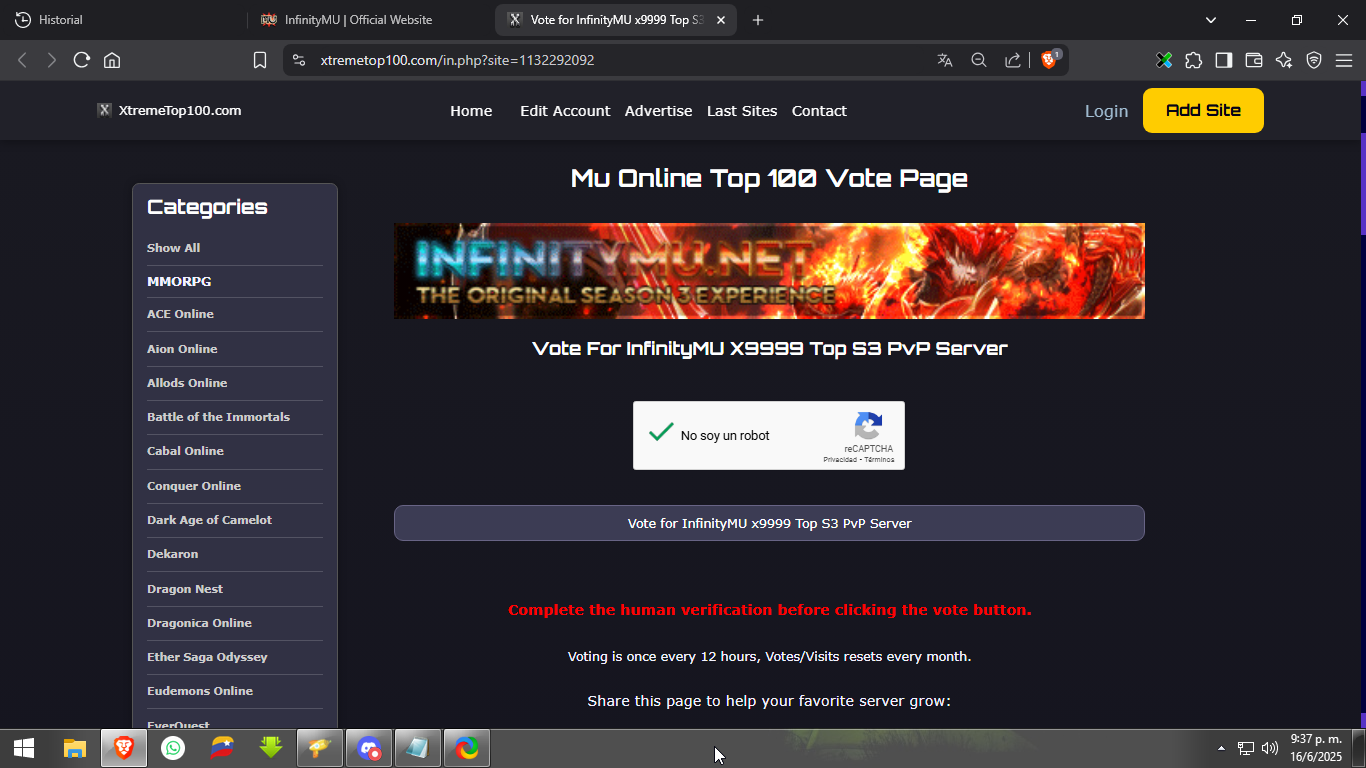Go back to the previous page
The image size is (1366, 768).
22,60
